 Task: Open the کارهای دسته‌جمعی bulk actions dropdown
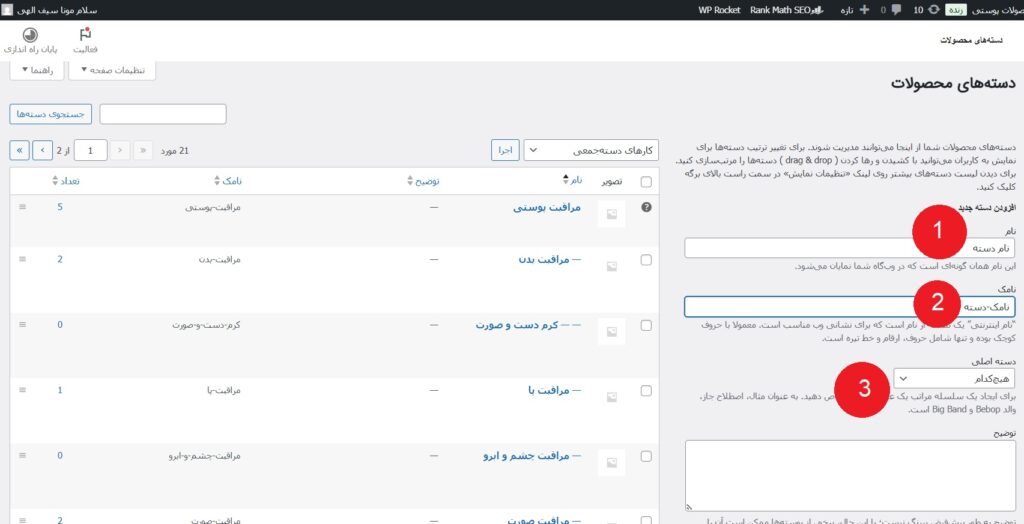pos(591,150)
